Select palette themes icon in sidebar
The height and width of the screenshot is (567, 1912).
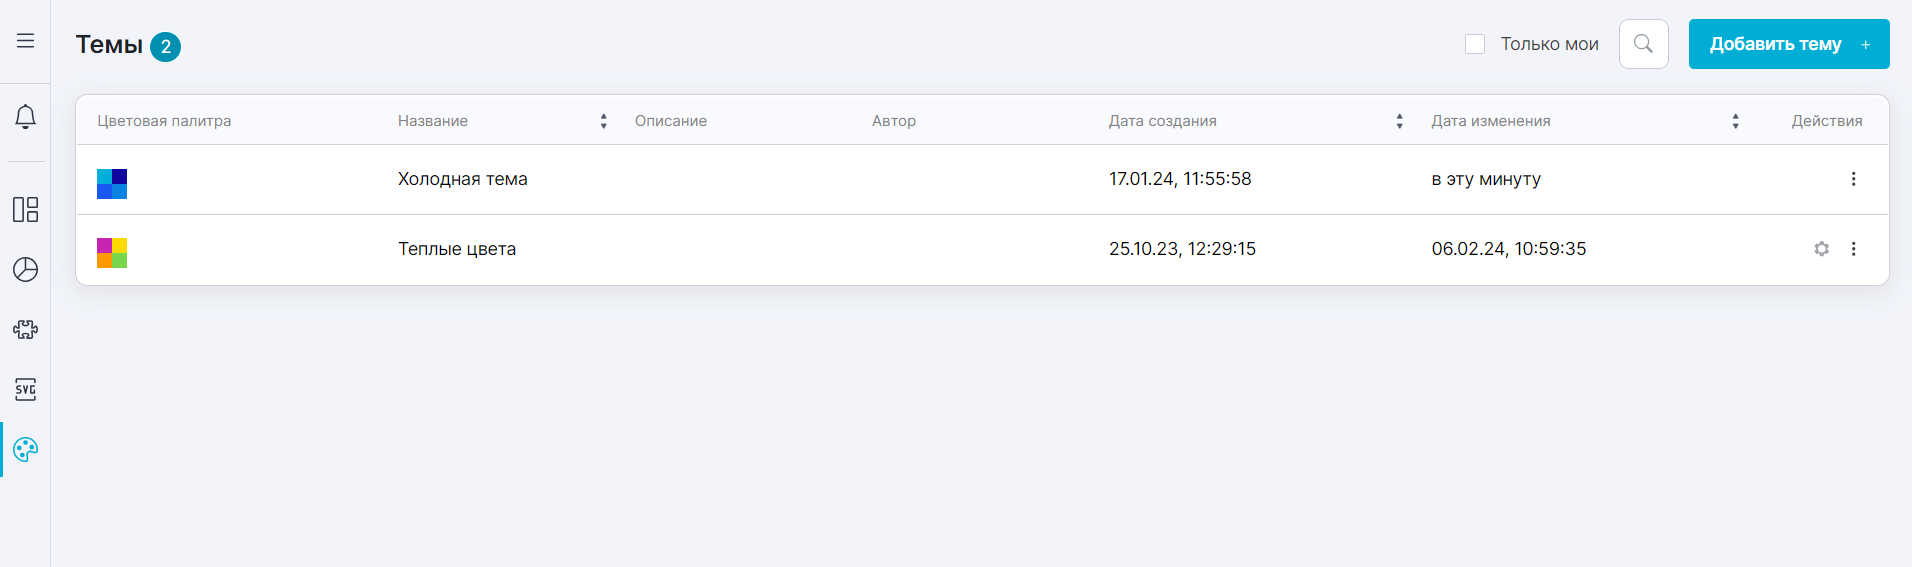[25, 449]
